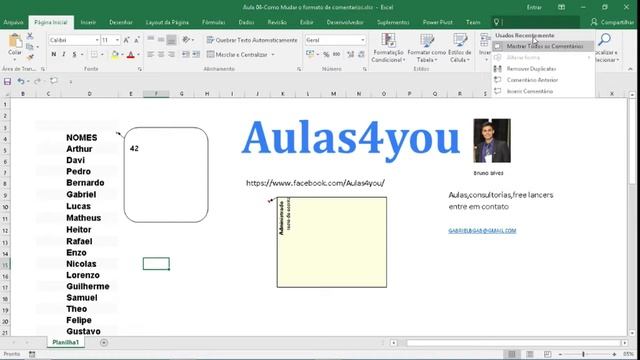Apply percent style format
The width and height of the screenshot is (640, 360).
(326, 54)
